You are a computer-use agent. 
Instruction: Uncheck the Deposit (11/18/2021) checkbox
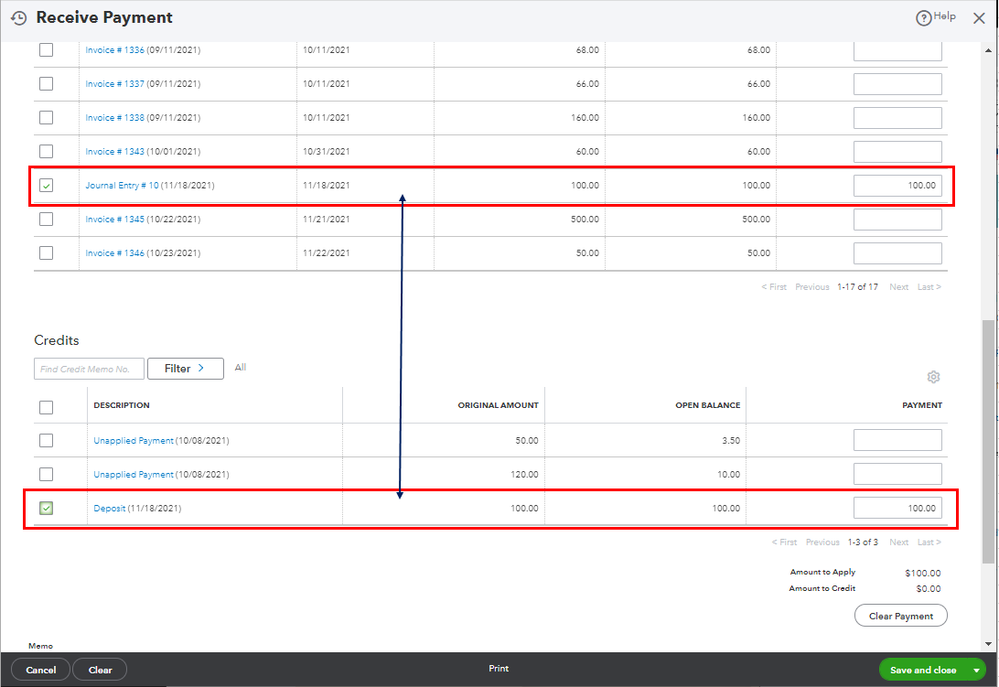click(x=46, y=508)
